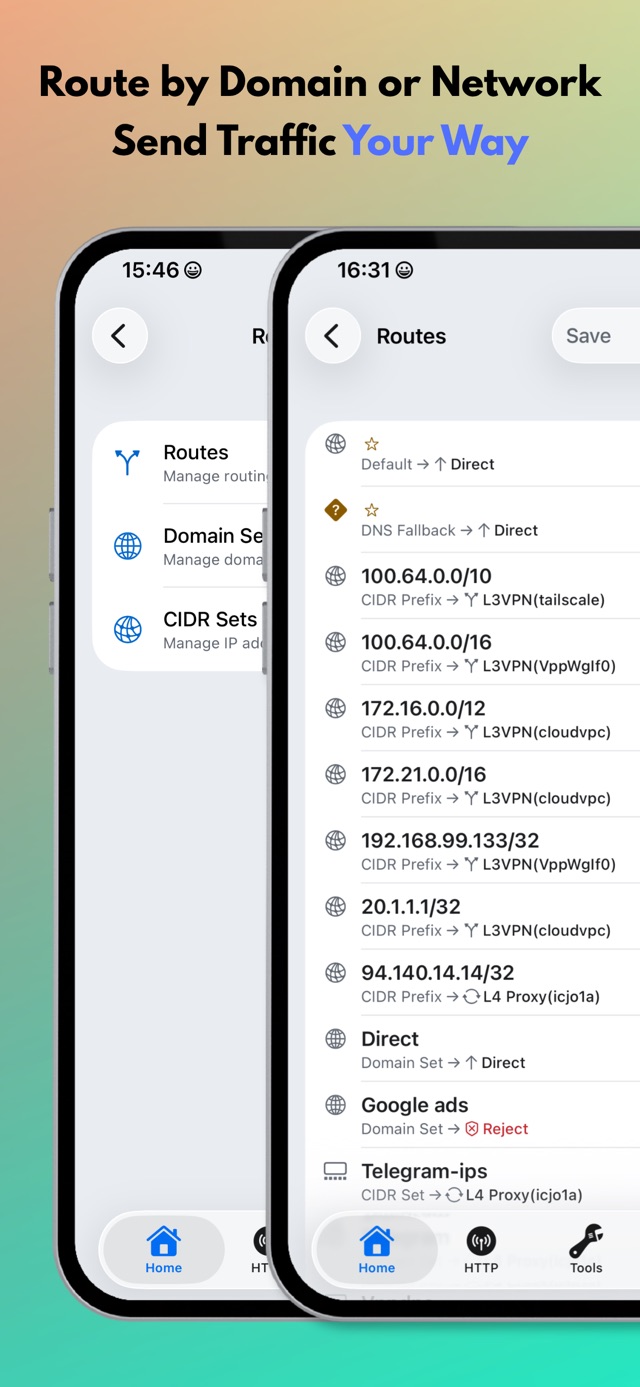Open CIDR Sets entry on the rear phone
Screen dimensions: 640x1387
click(180, 629)
